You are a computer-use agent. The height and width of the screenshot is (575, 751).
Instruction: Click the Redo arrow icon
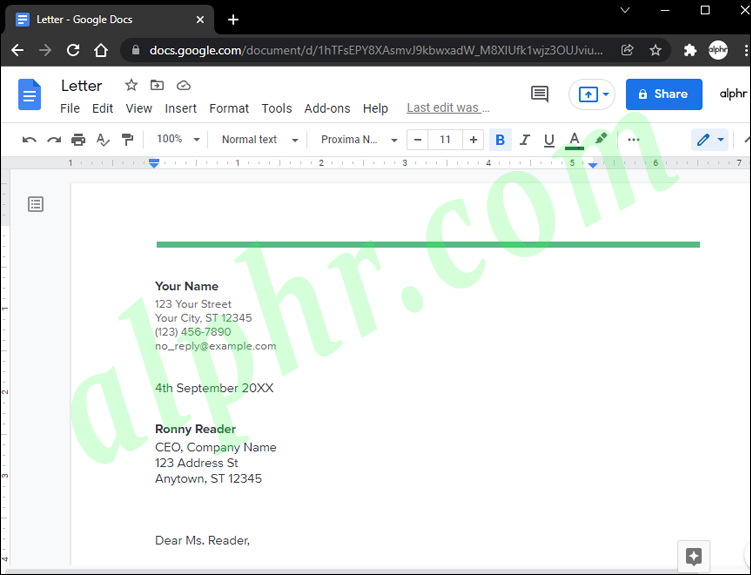pos(54,140)
